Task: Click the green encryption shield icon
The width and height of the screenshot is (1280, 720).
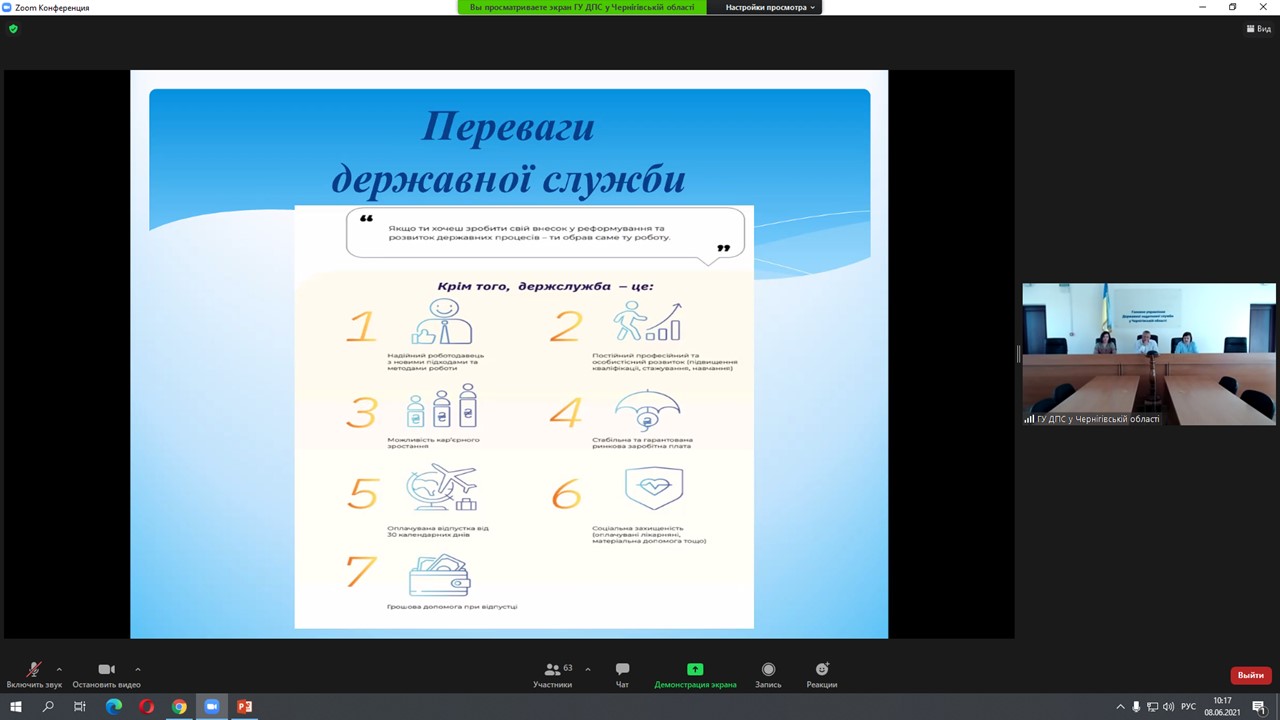Action: (x=13, y=29)
